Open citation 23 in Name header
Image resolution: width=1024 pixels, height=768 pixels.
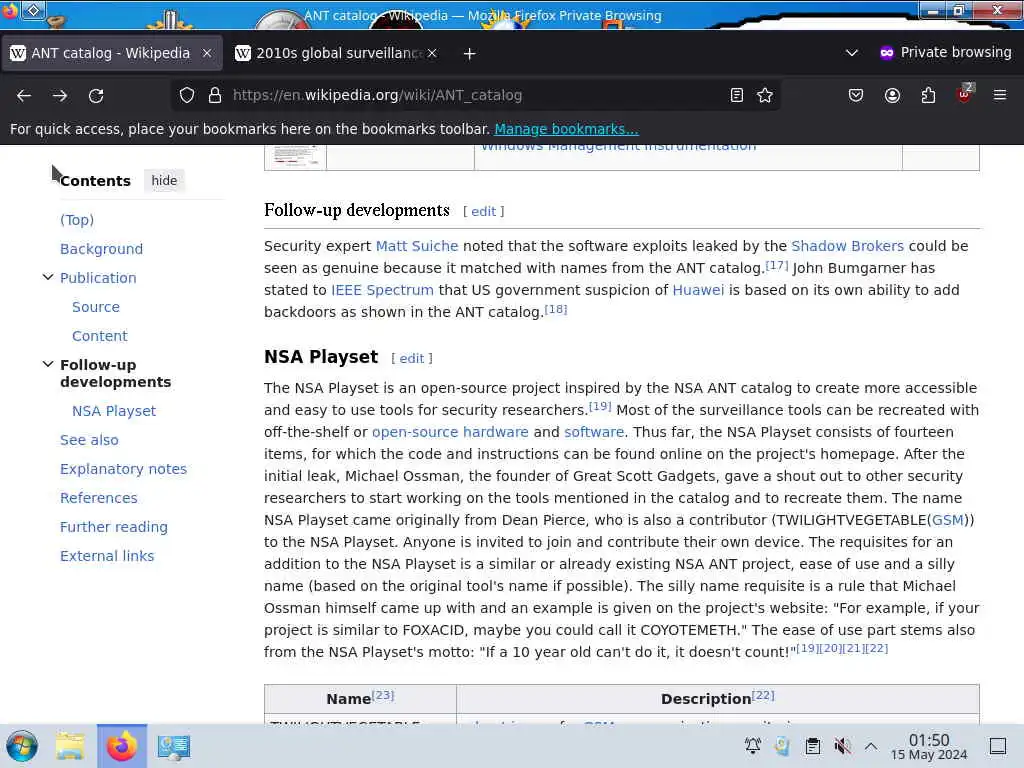coord(383,696)
